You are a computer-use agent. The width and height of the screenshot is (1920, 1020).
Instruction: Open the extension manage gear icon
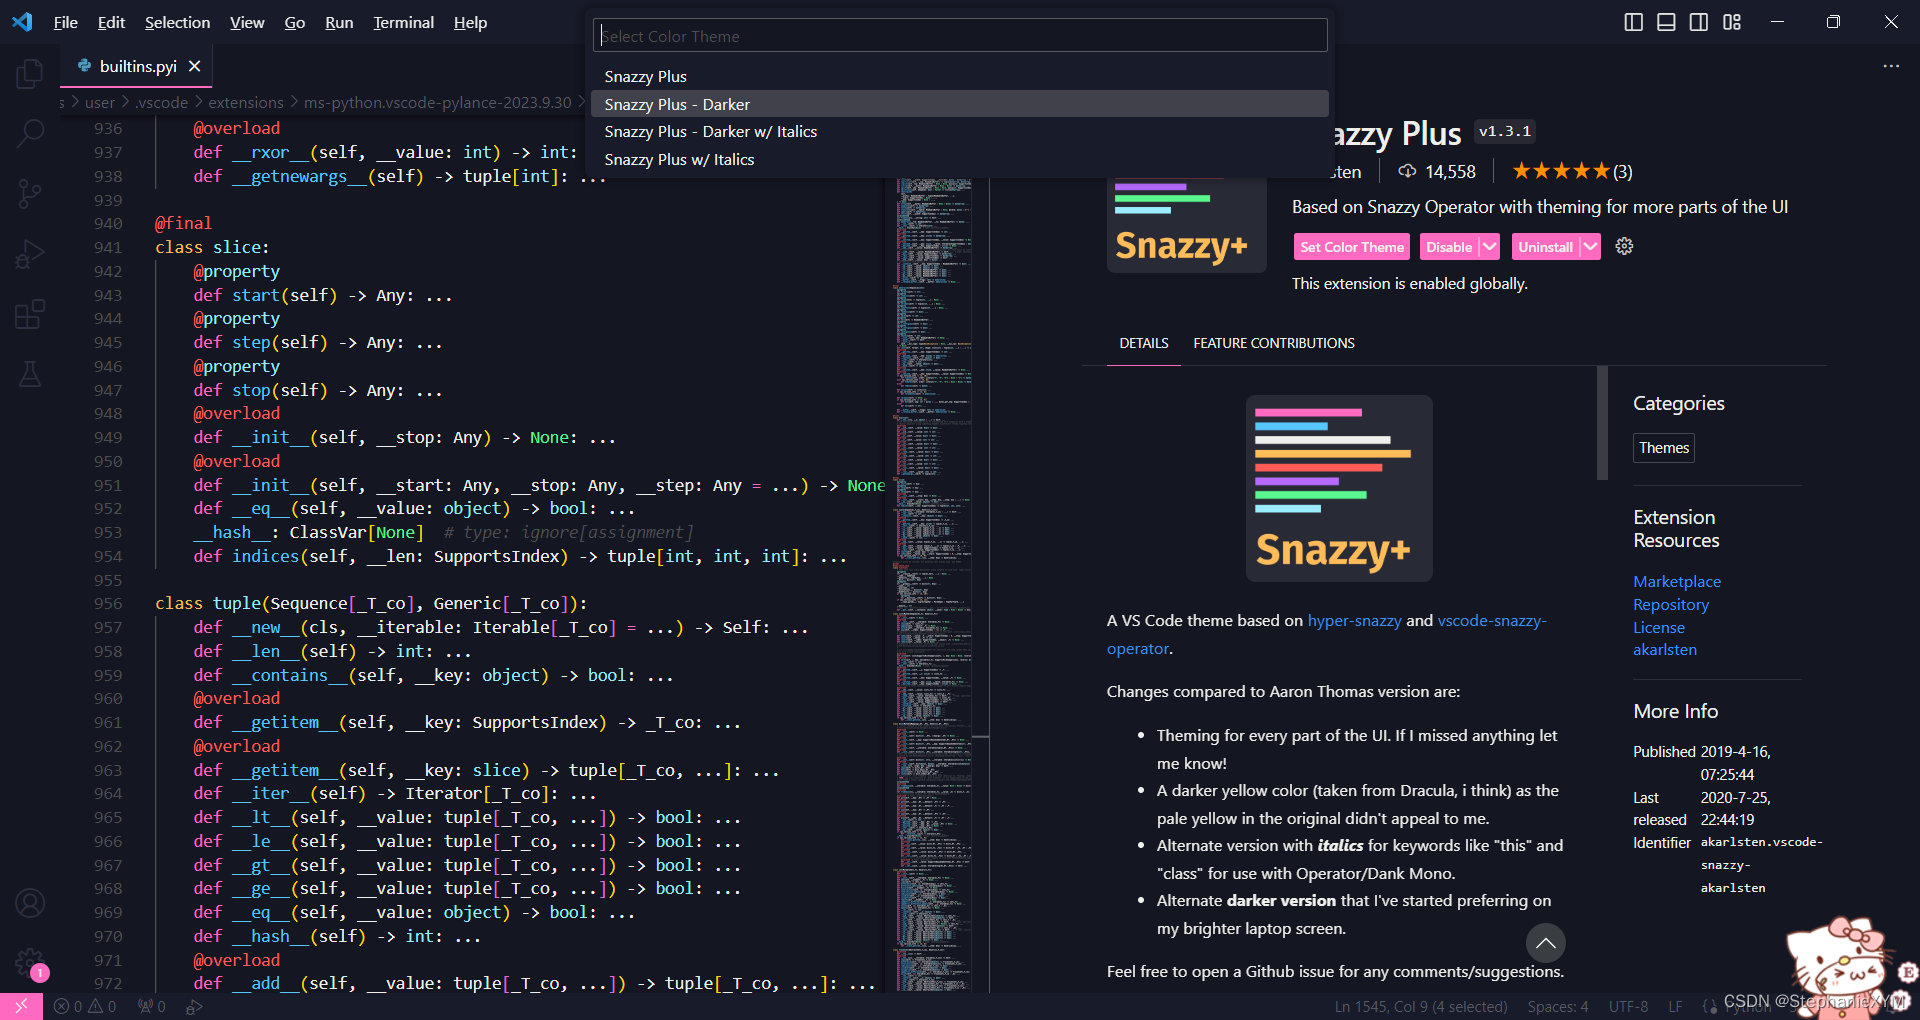tap(1624, 246)
